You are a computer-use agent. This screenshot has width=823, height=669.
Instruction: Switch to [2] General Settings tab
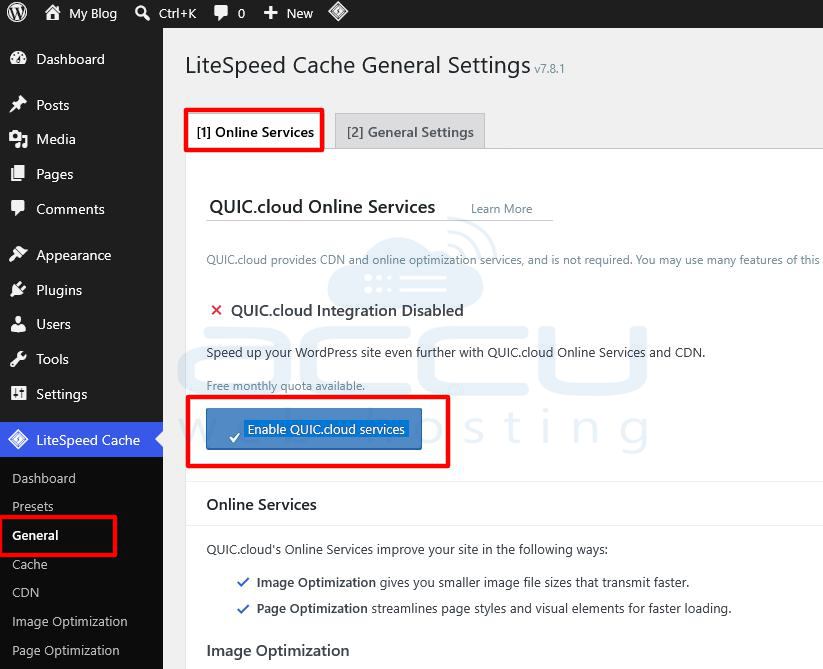click(410, 131)
